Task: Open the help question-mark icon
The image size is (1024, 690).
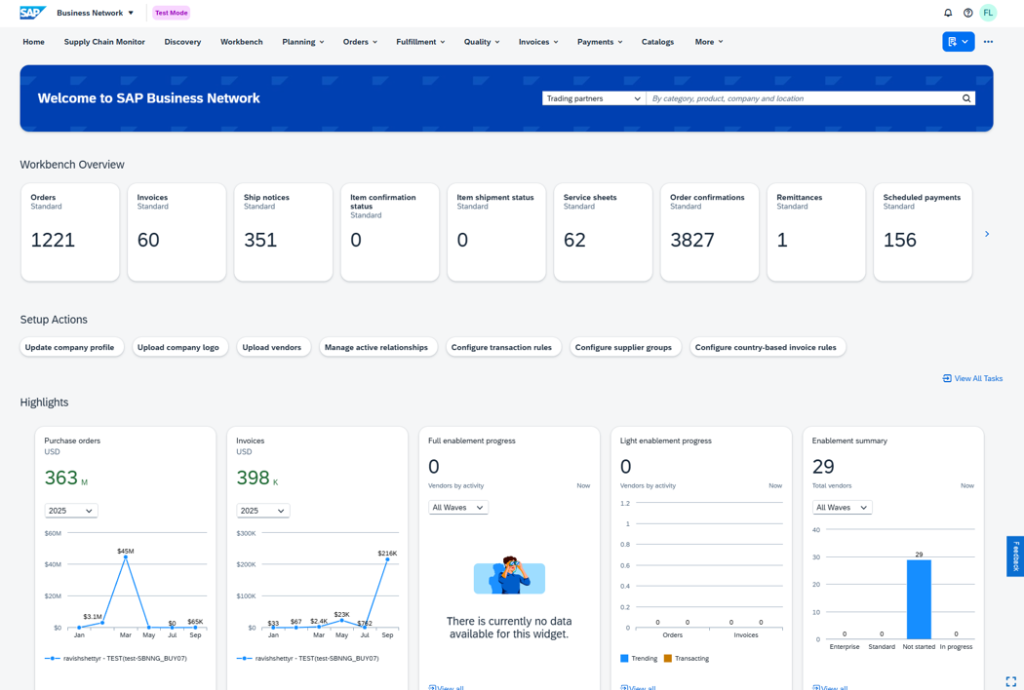Action: [x=968, y=12]
